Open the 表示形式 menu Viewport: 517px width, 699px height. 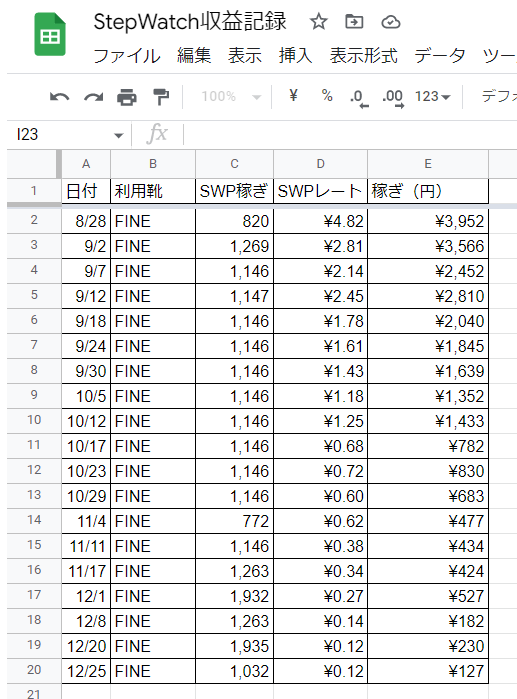363,56
